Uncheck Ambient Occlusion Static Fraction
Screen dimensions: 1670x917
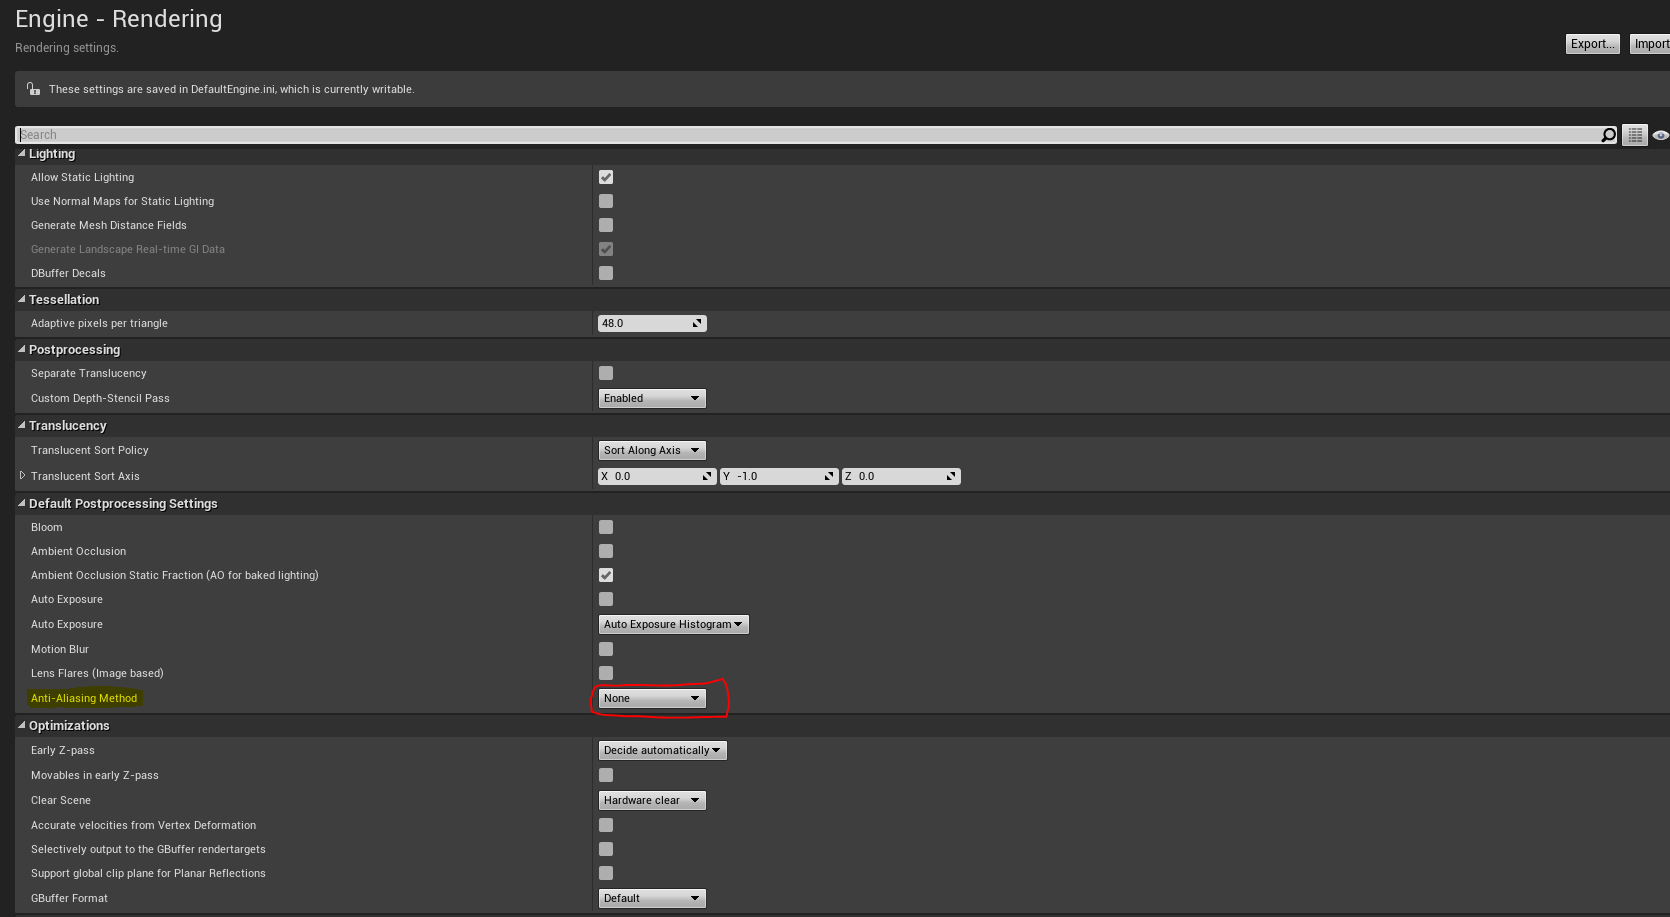coord(606,575)
